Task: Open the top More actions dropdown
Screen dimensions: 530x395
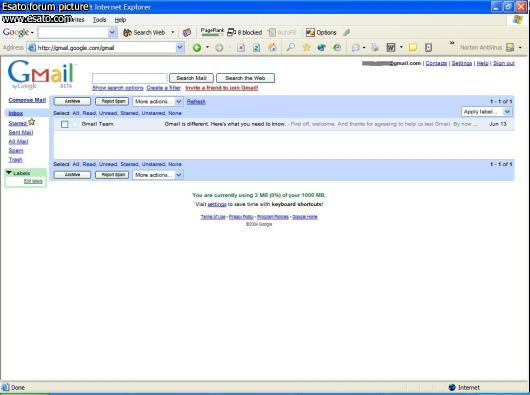Action: [x=158, y=101]
